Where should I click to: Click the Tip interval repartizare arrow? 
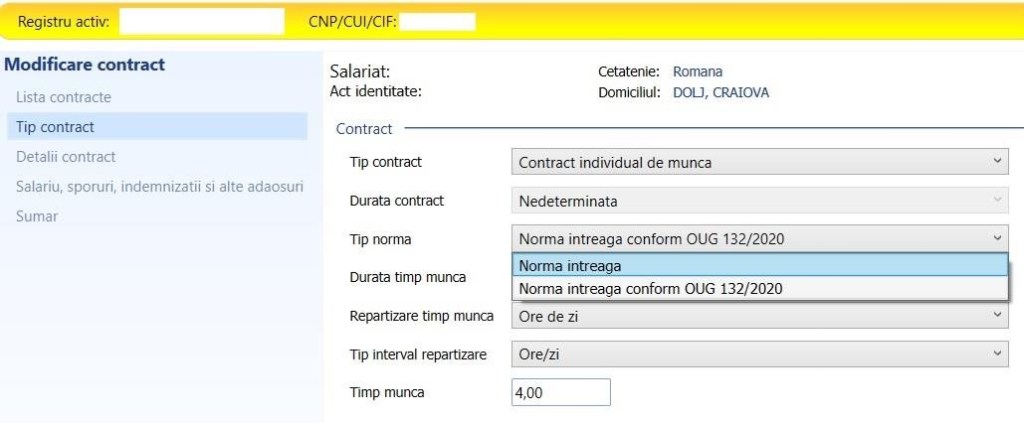click(997, 354)
